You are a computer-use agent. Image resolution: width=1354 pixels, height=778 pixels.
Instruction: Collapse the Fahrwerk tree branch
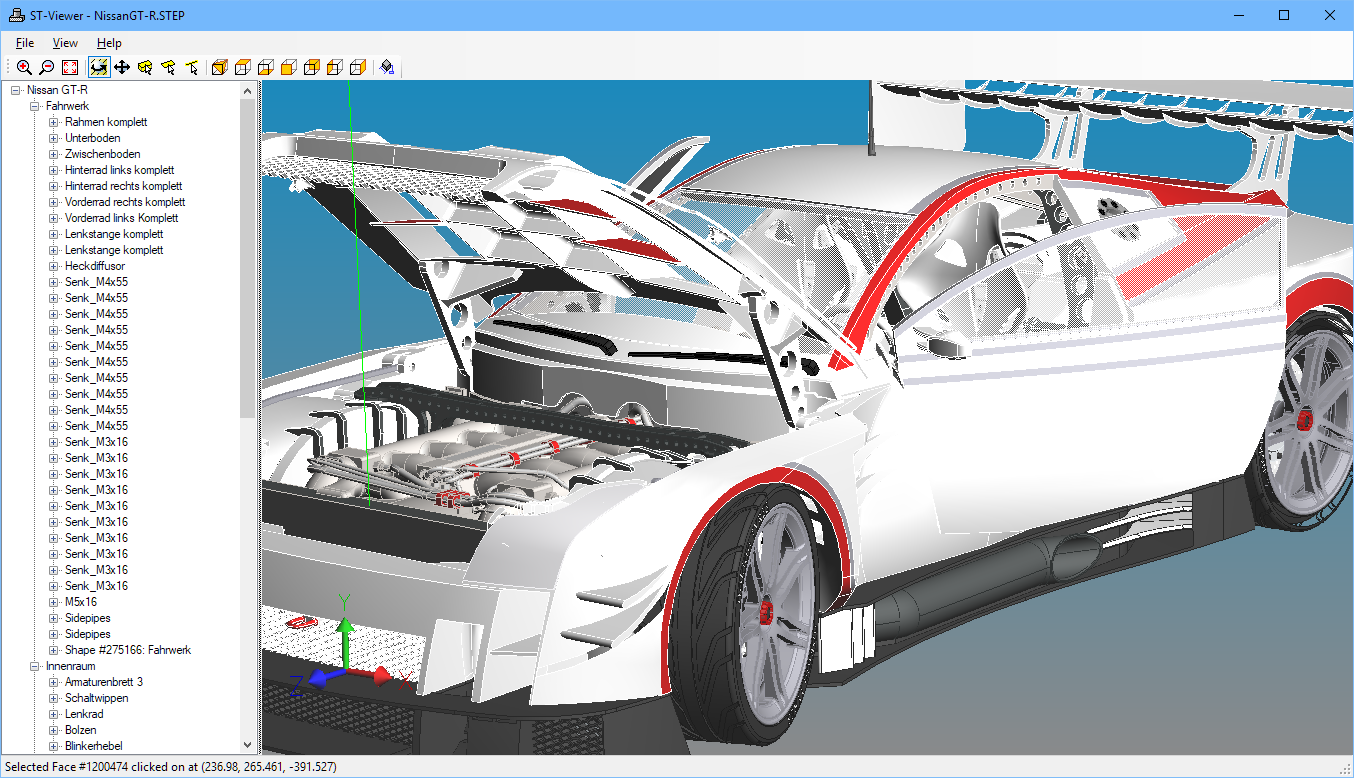pos(34,106)
